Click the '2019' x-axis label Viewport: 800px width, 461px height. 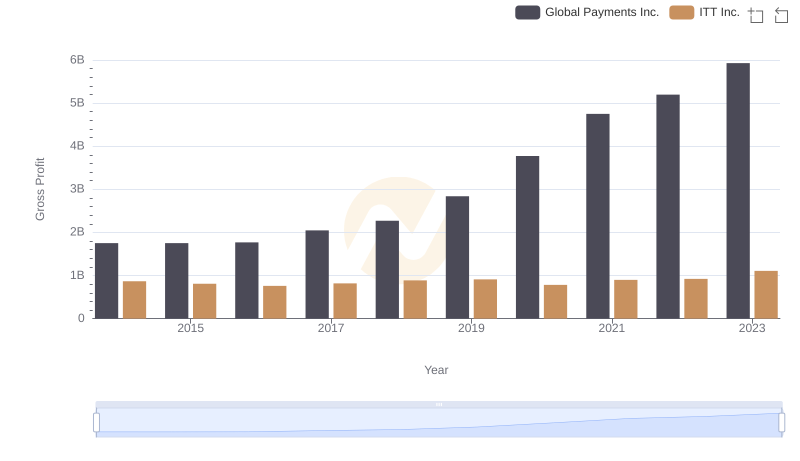(471, 328)
